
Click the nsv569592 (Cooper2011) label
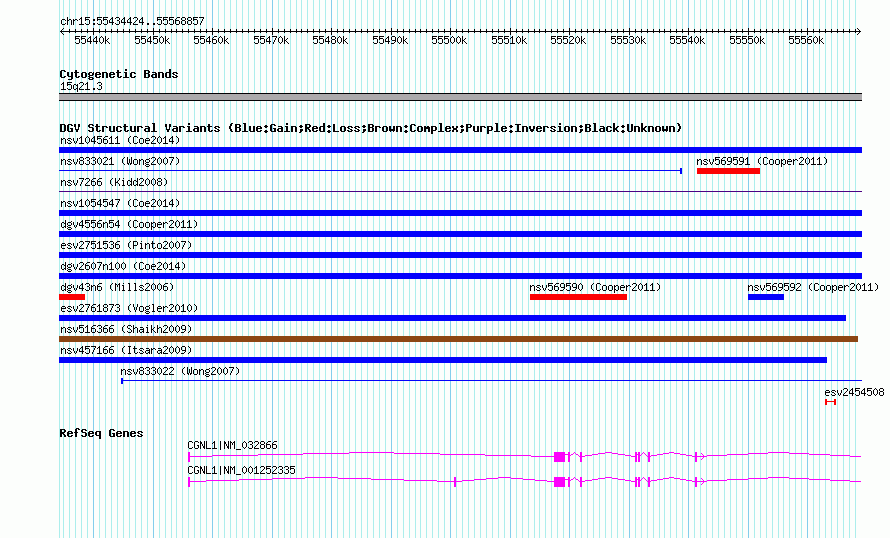point(813,287)
